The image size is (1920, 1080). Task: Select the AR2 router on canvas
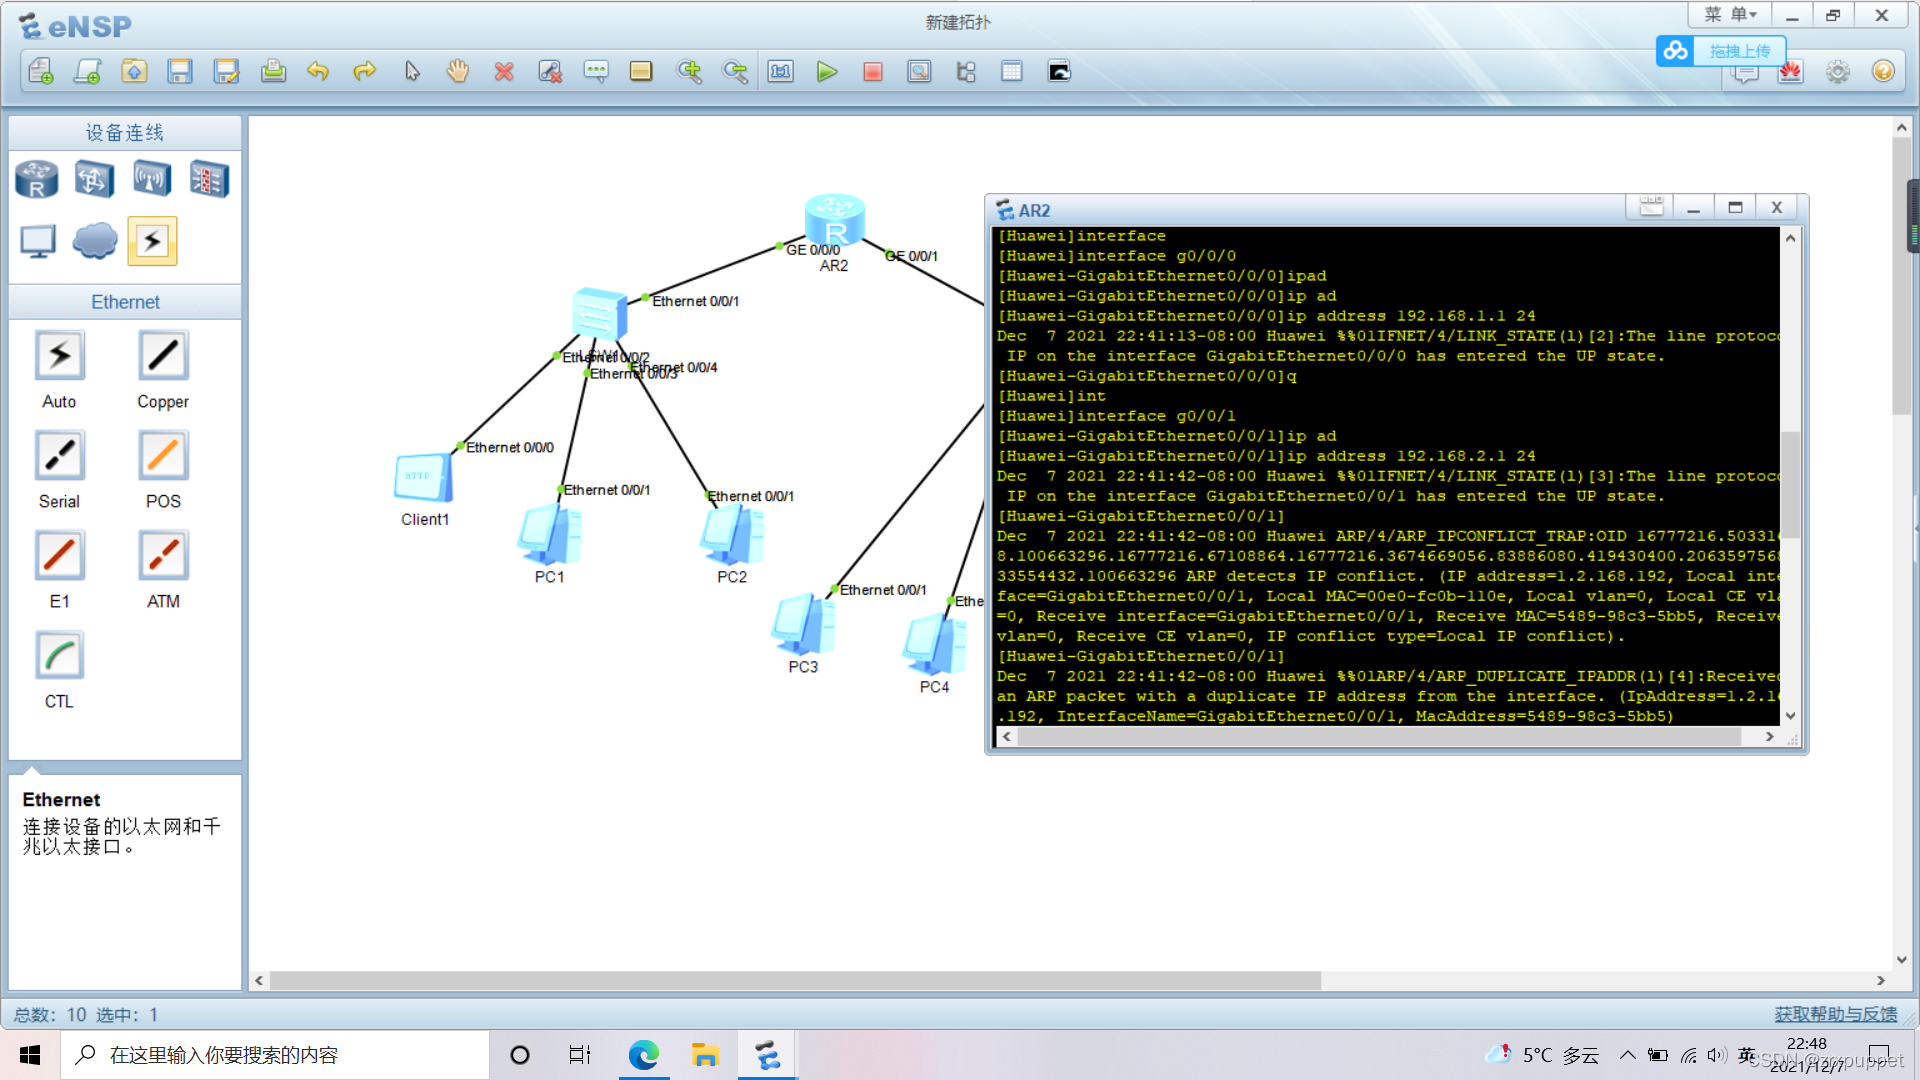[x=834, y=221]
